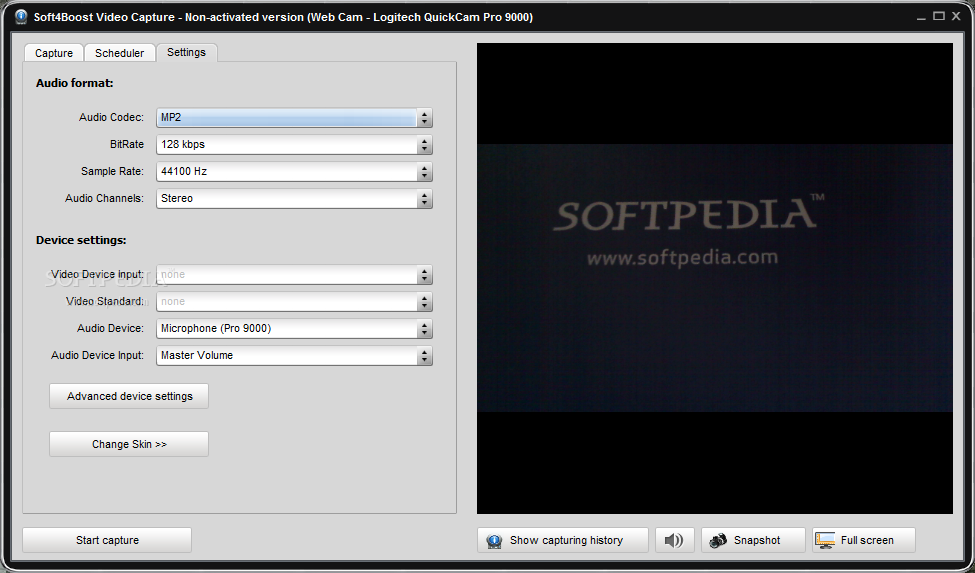Image resolution: width=975 pixels, height=573 pixels.
Task: Switch to the Capture tab
Action: click(x=53, y=53)
